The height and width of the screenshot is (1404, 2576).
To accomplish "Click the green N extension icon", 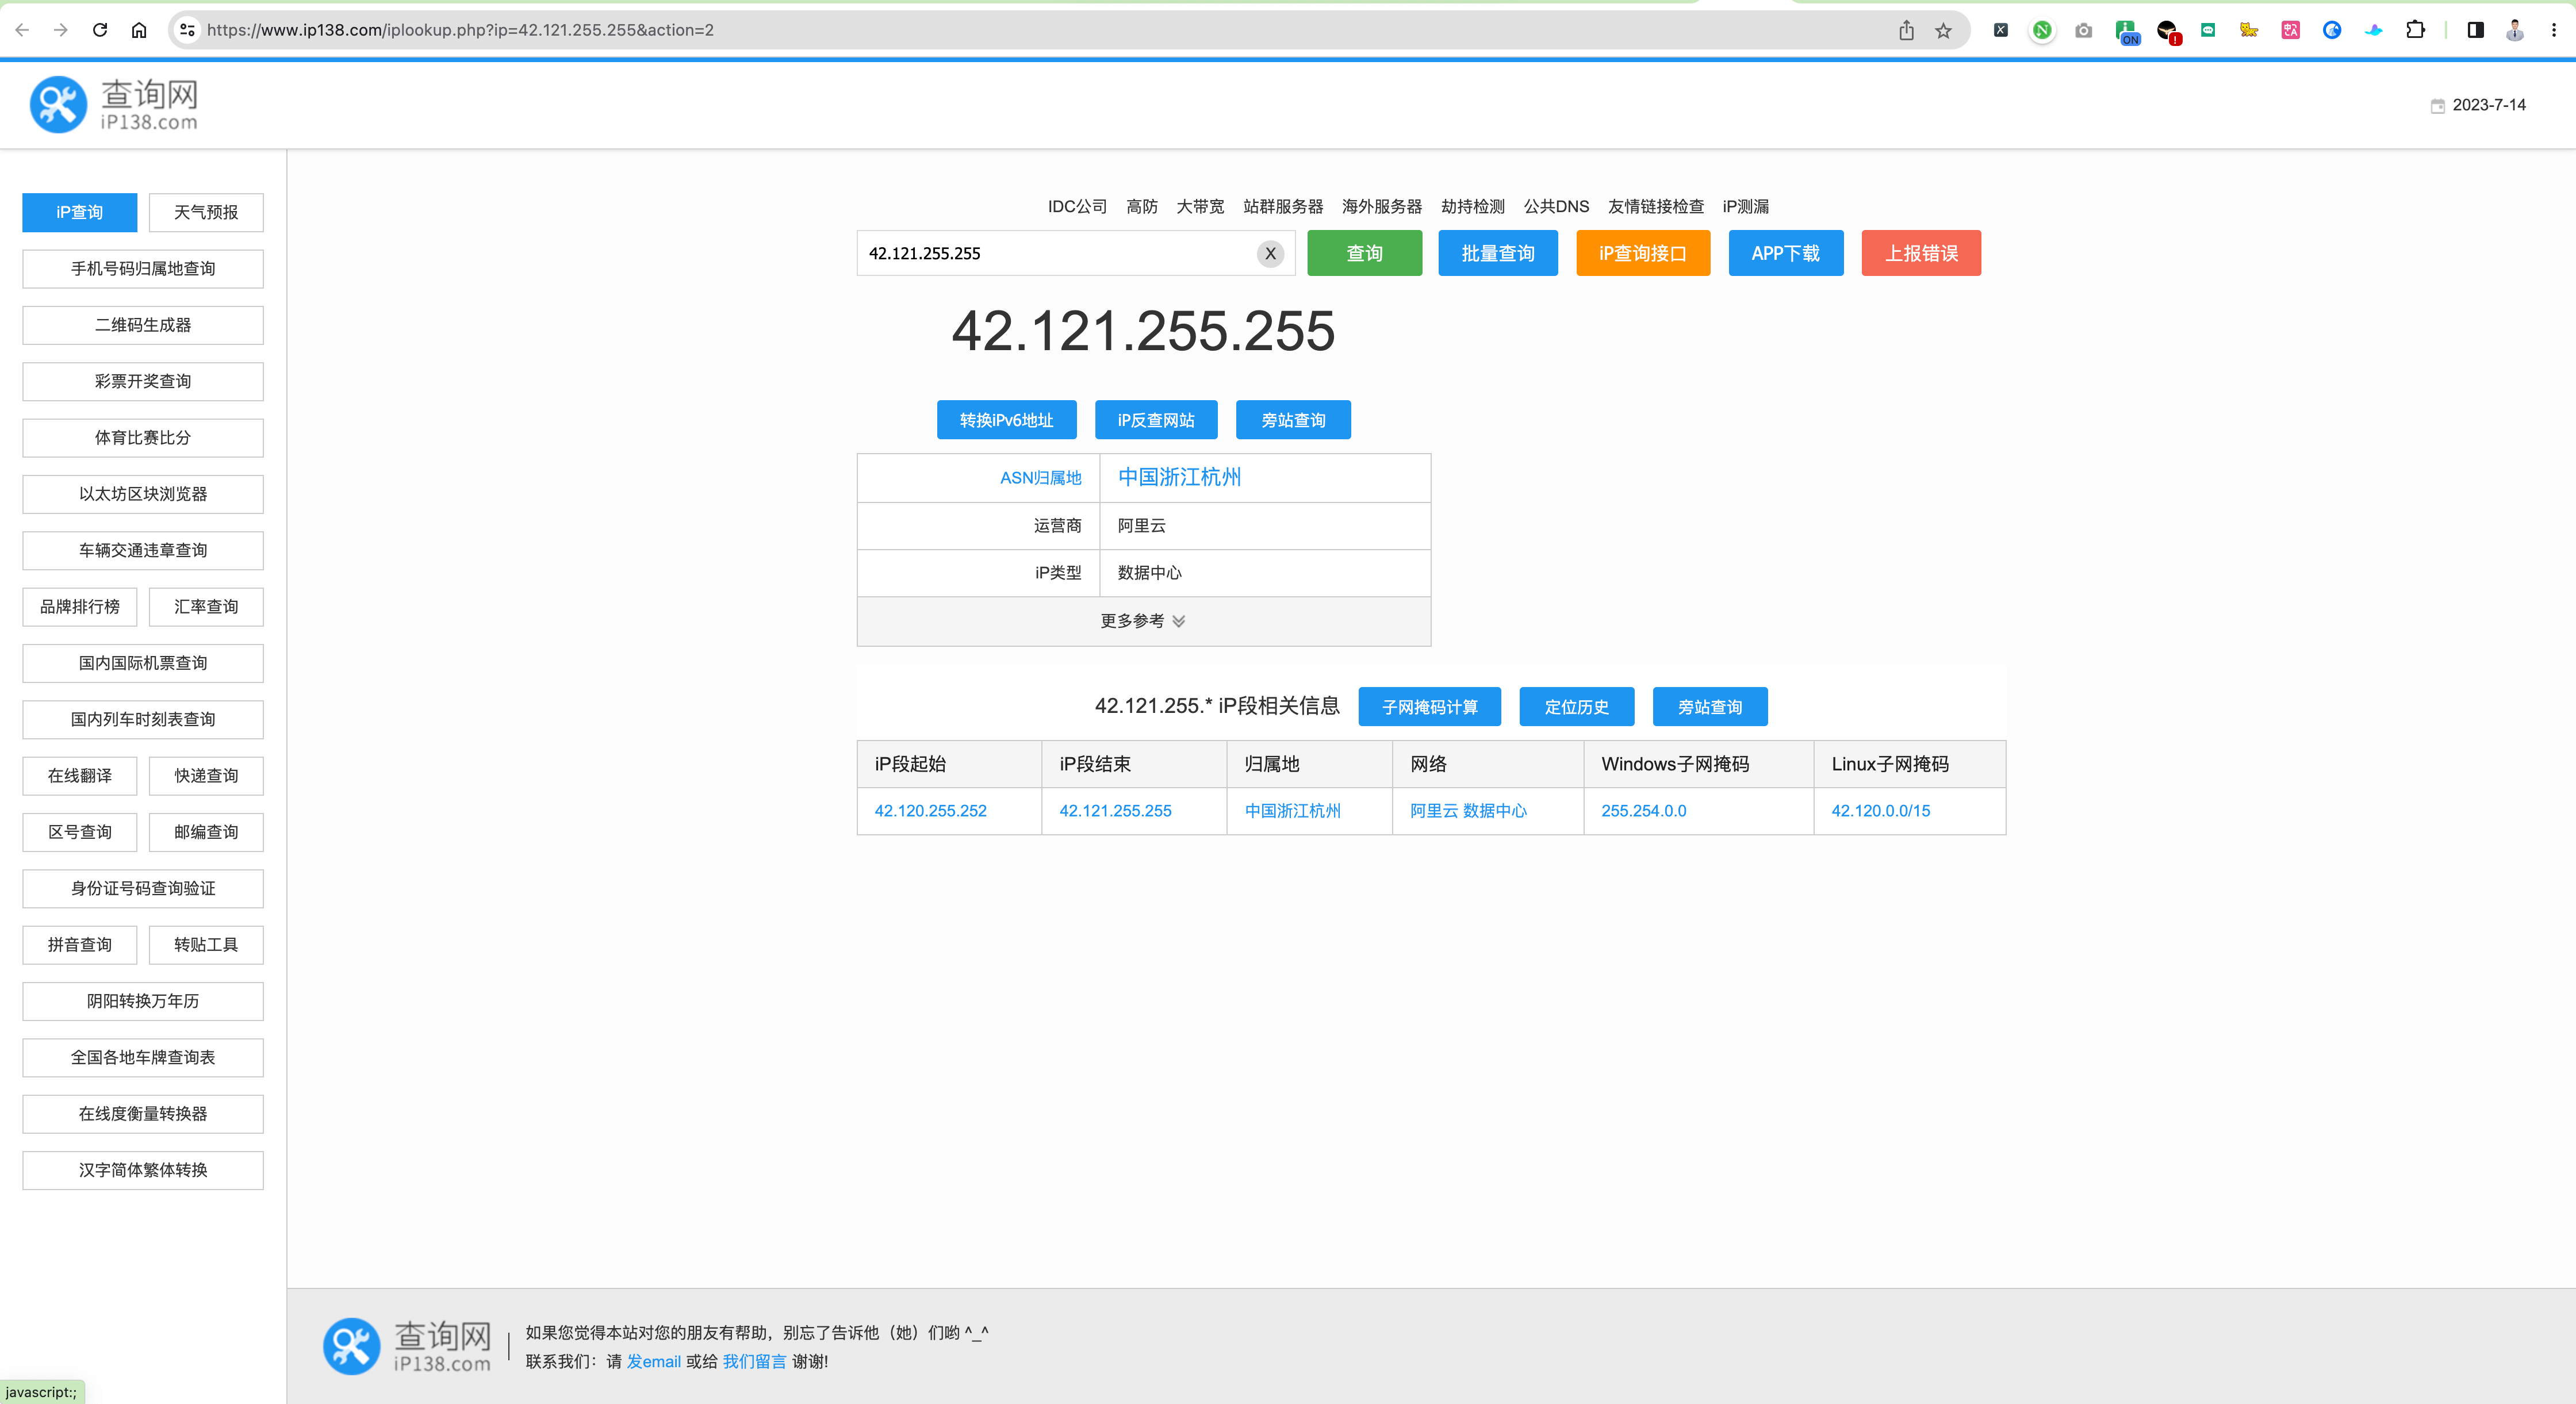I will tap(2042, 30).
